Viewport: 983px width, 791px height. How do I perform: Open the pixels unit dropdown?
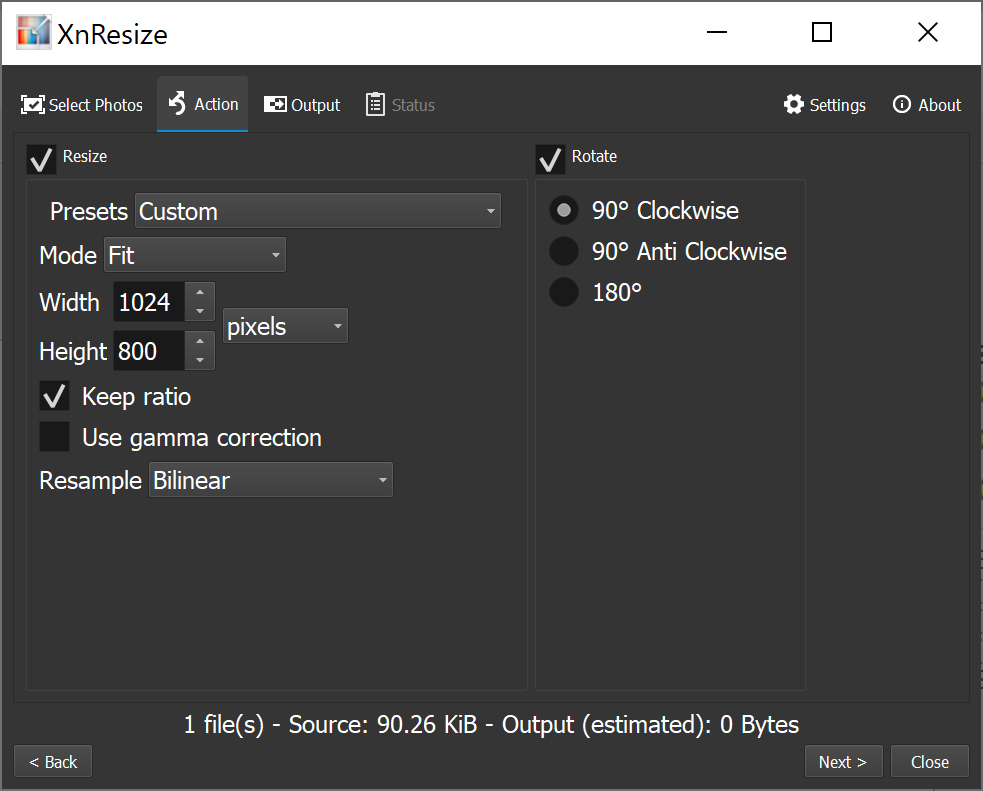285,326
